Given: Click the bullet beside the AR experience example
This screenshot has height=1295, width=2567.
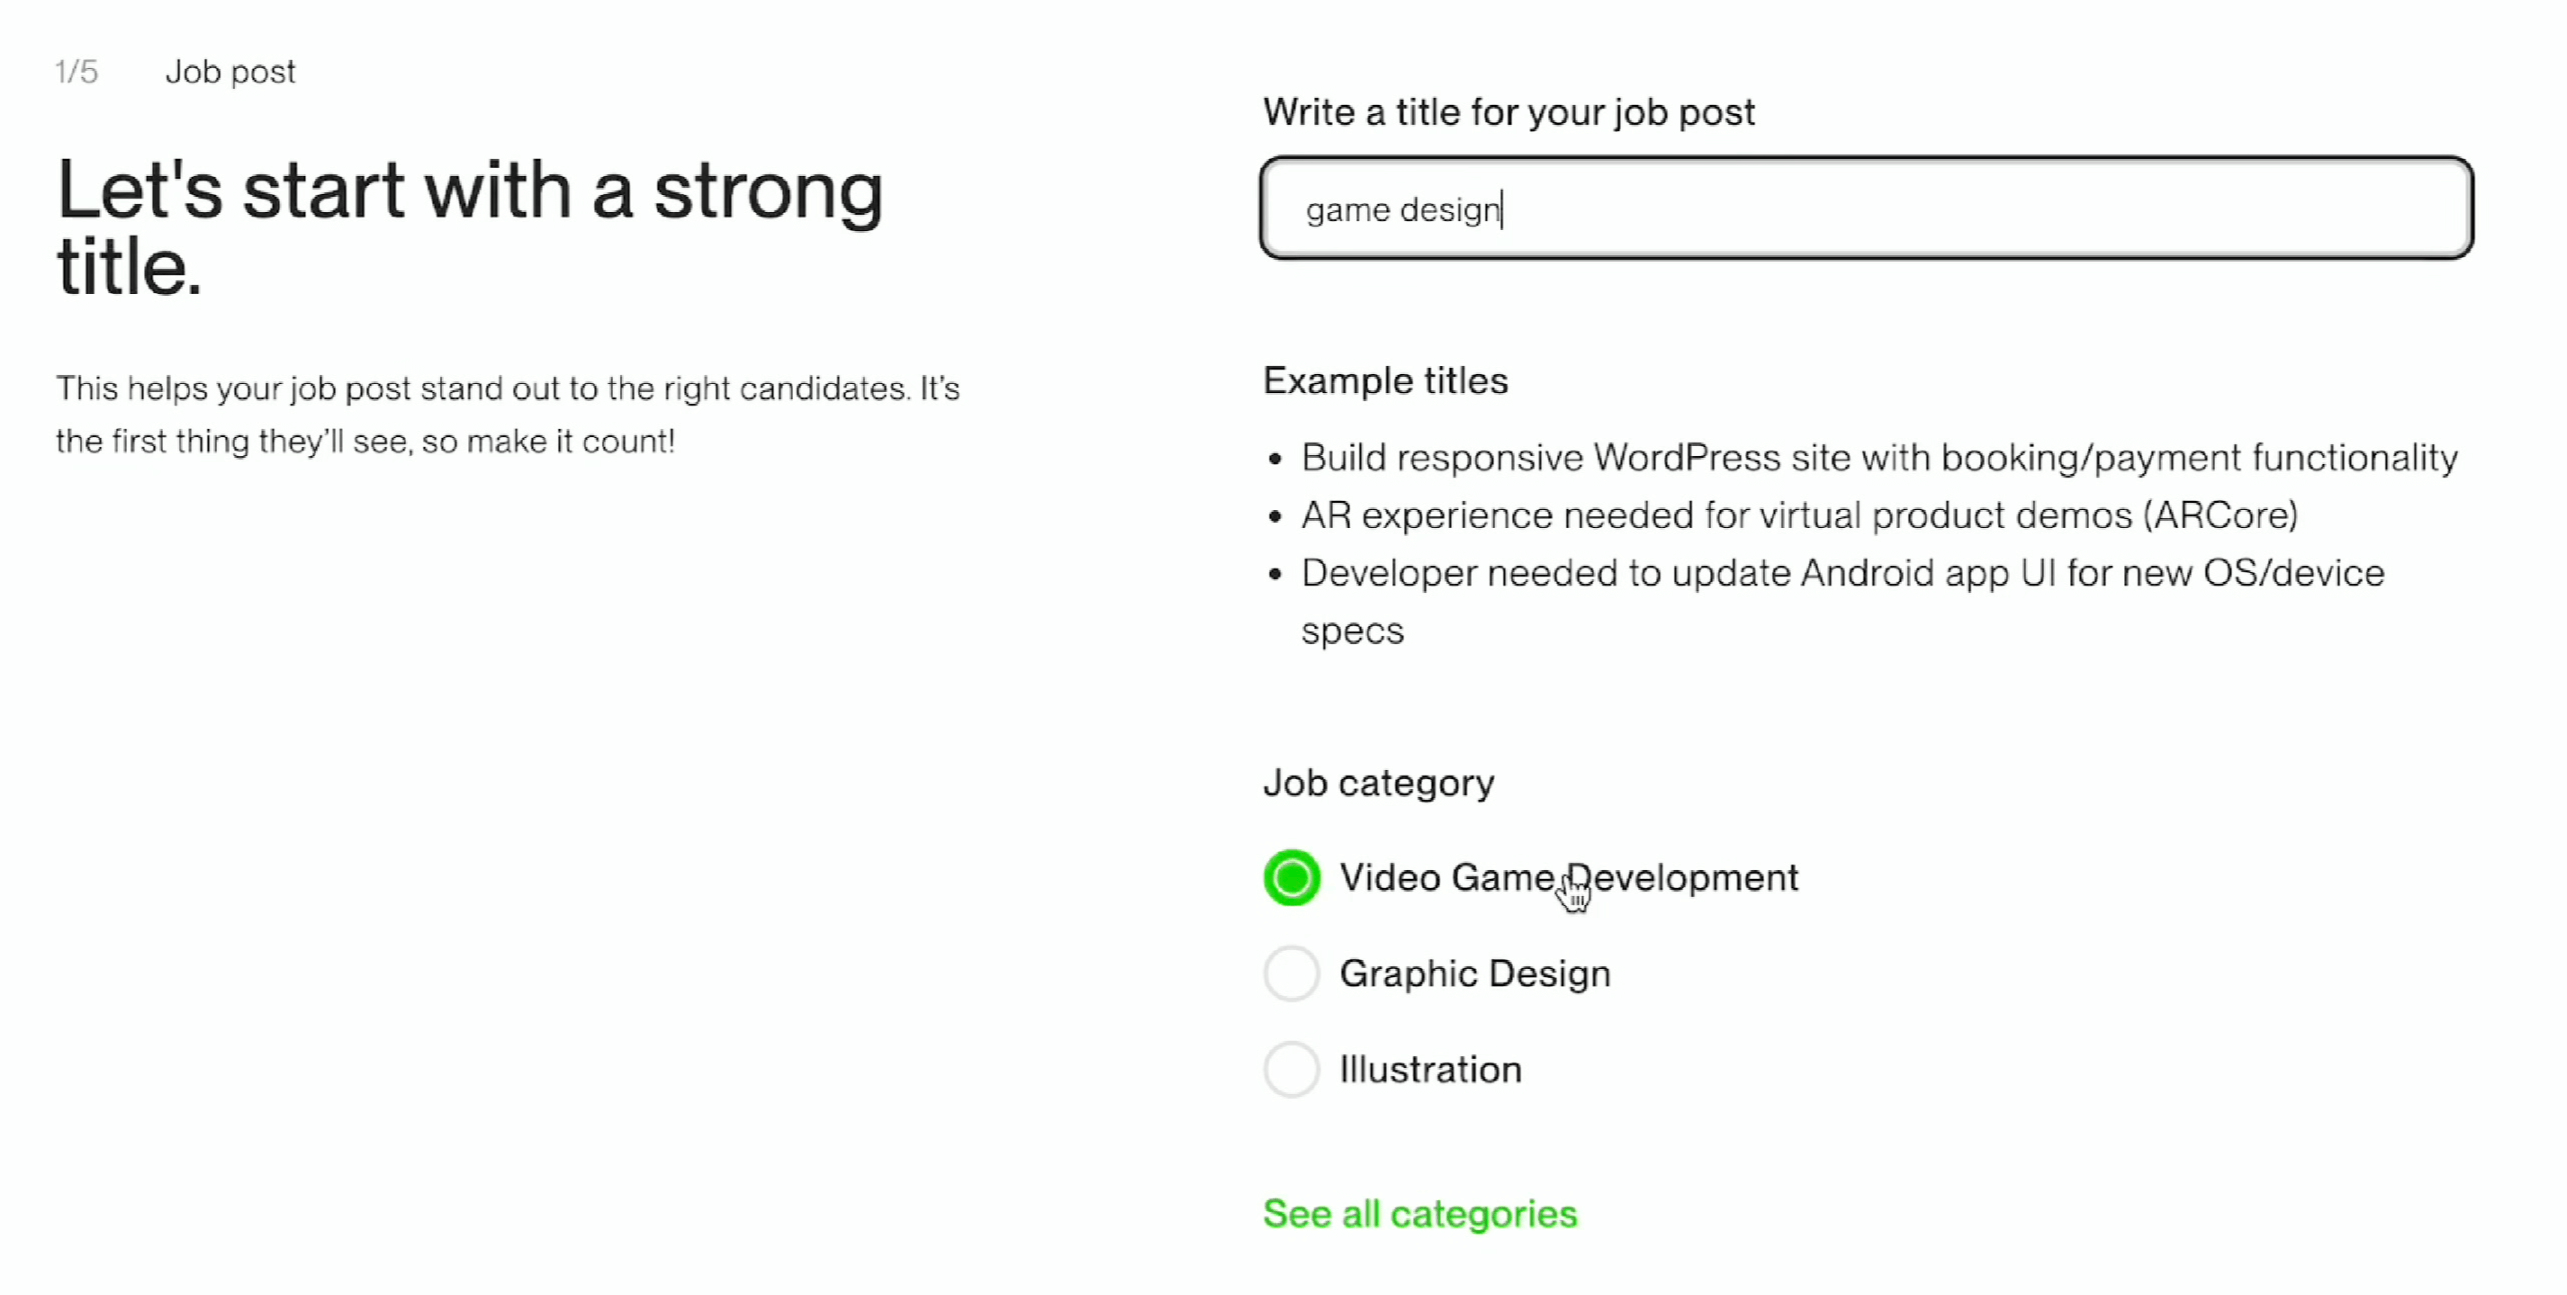Looking at the screenshot, I should tap(1274, 518).
